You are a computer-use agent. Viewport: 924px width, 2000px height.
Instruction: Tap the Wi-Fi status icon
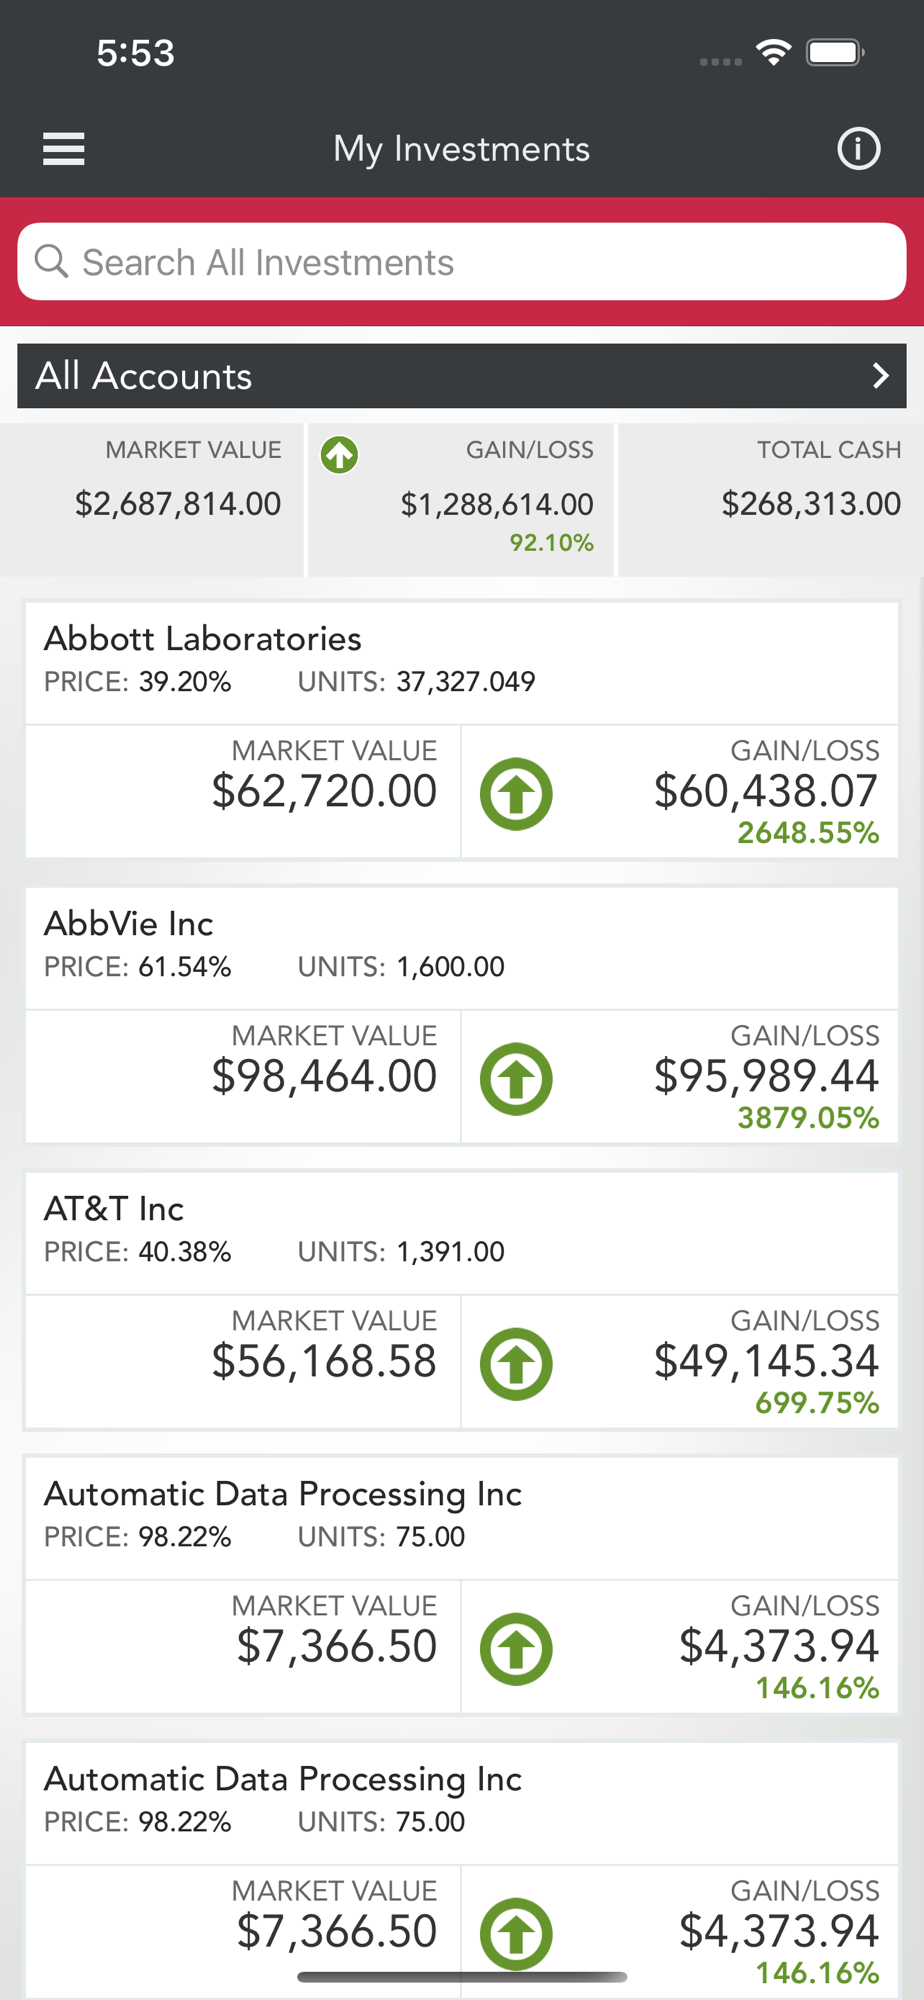click(x=773, y=52)
